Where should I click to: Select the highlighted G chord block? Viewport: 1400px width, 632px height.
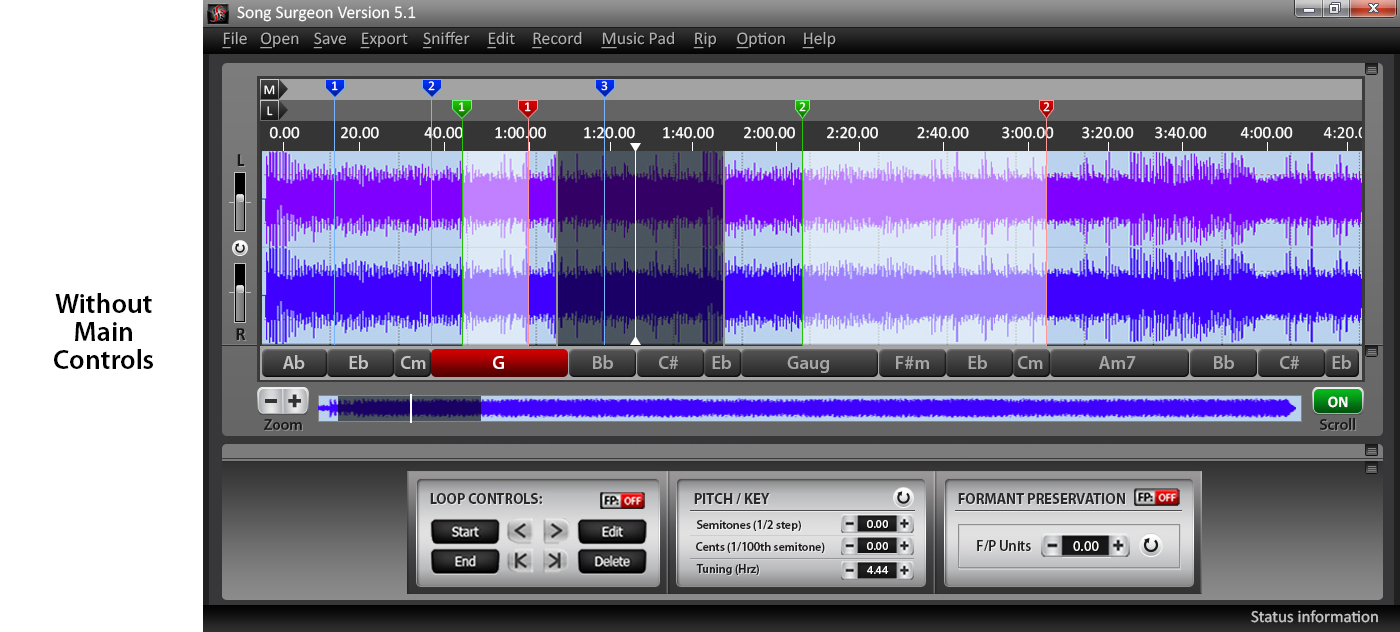[499, 363]
